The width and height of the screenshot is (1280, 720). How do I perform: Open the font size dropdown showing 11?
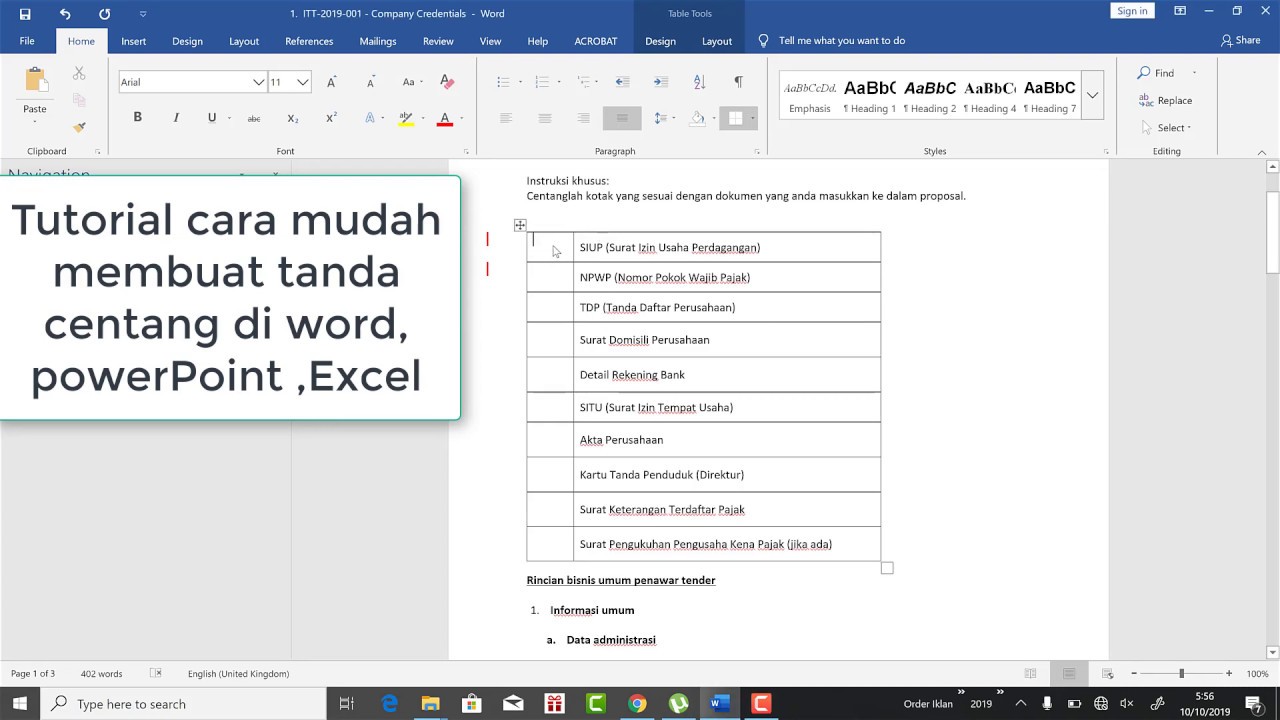[303, 82]
